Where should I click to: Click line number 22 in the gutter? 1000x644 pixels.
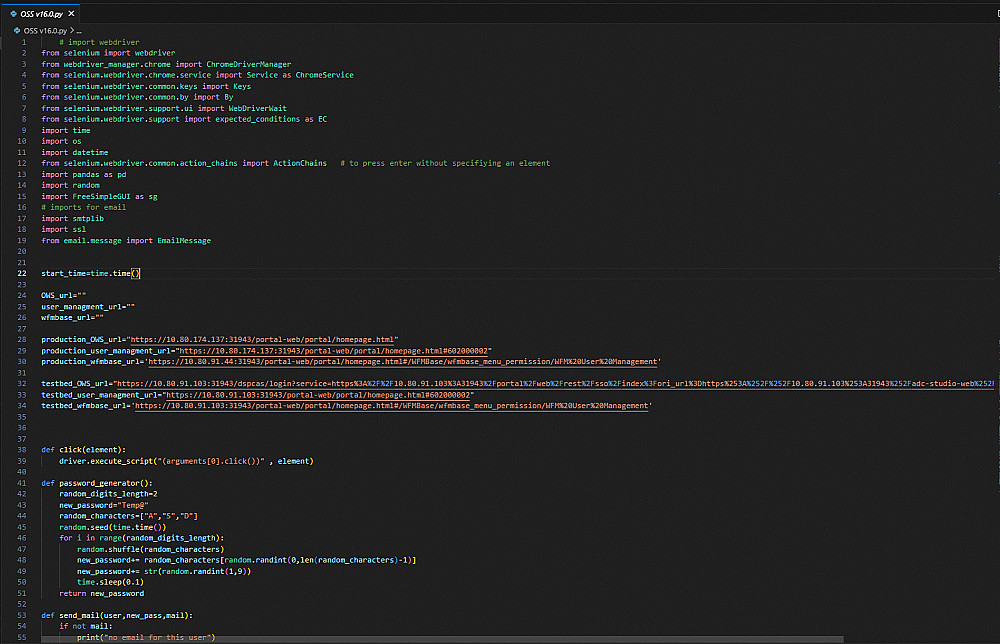[x=22, y=274]
